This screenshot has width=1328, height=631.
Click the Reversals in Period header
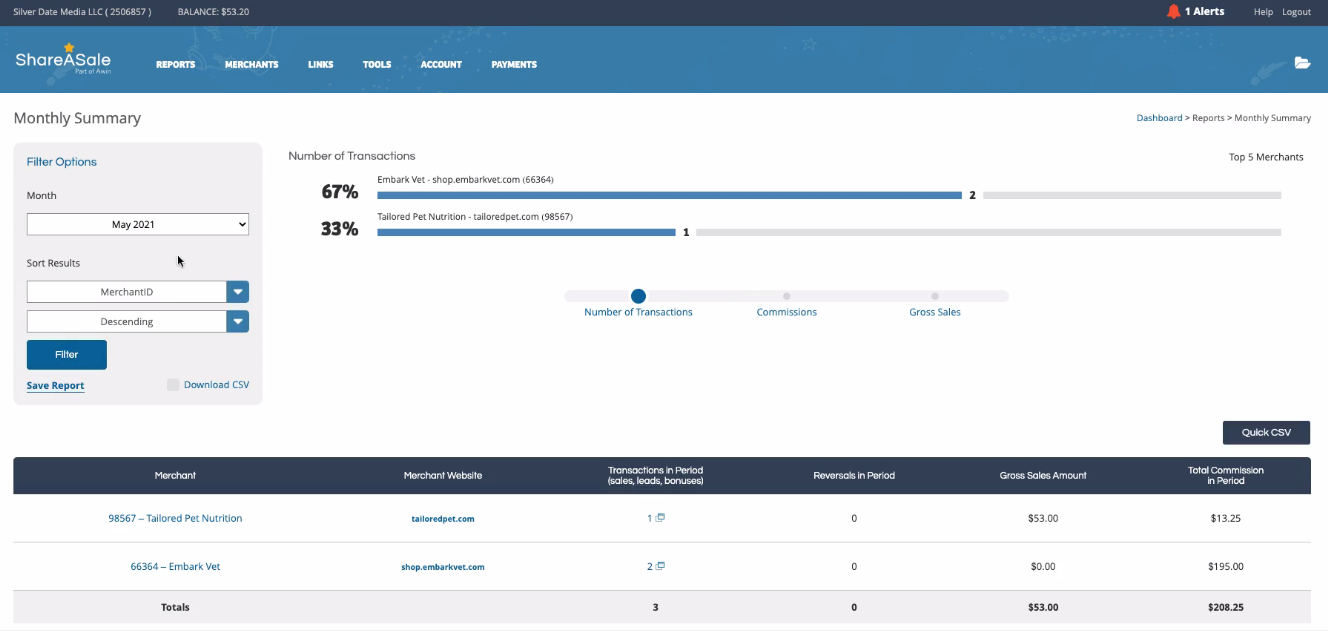(854, 475)
